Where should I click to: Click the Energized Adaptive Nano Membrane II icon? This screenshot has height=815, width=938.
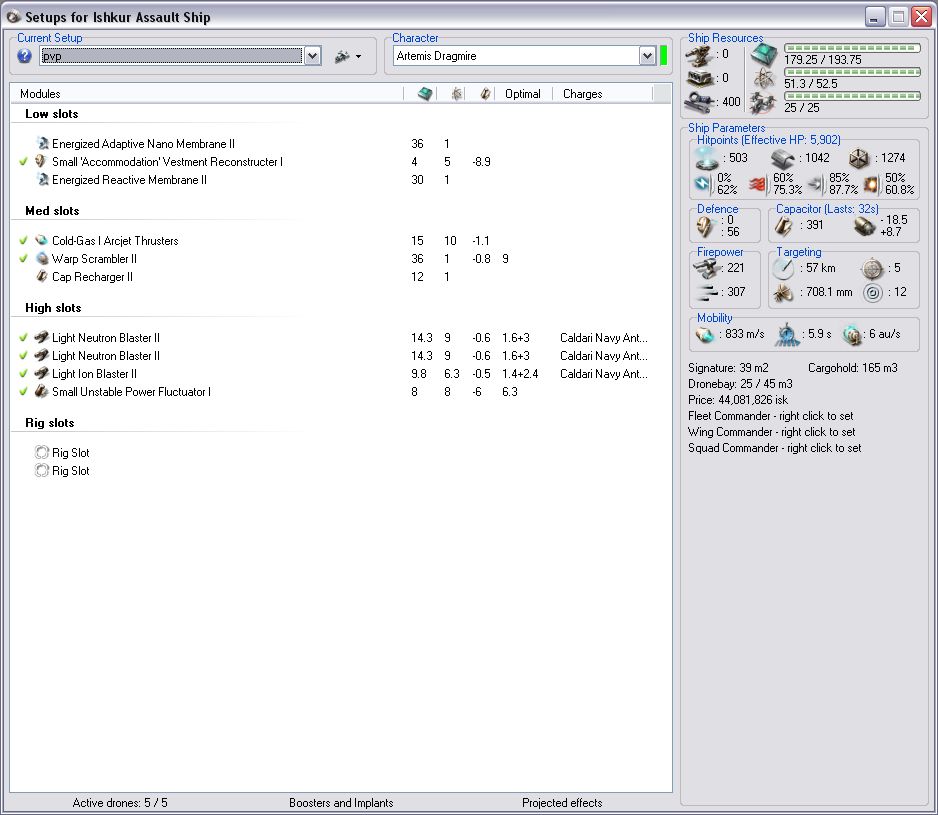click(x=42, y=144)
